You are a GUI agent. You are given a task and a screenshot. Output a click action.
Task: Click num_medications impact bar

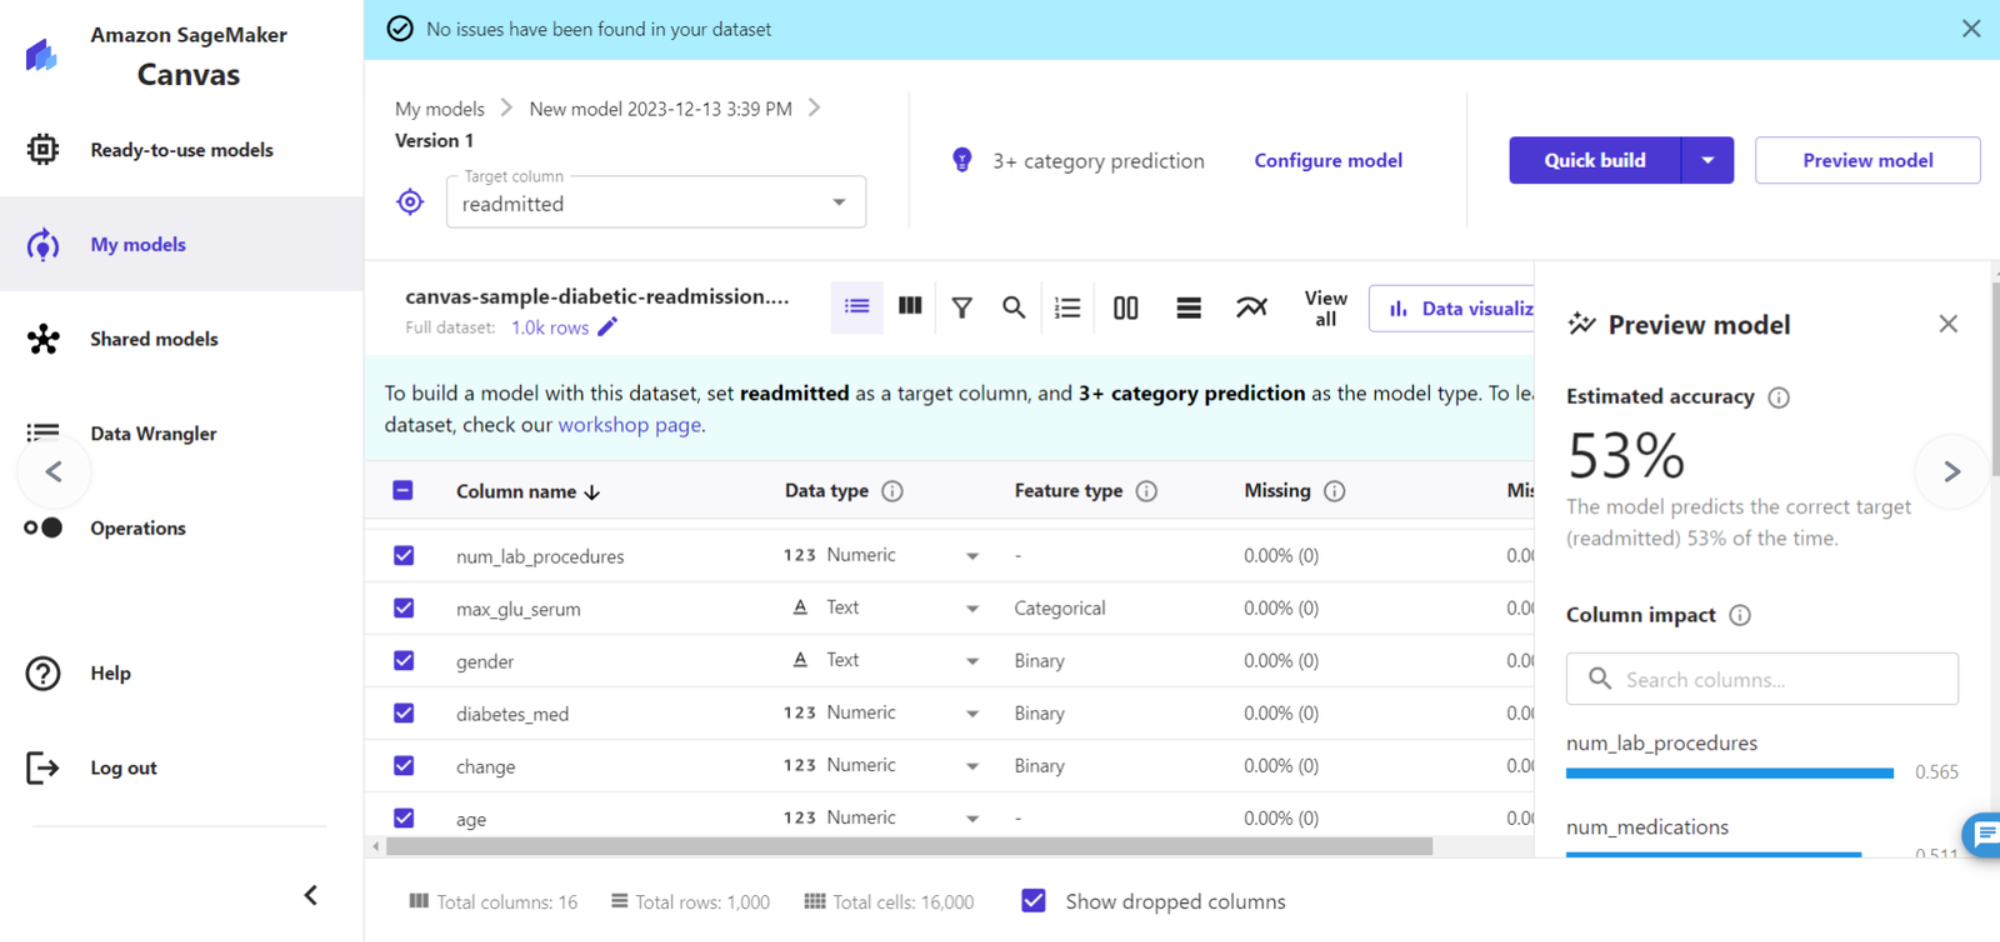pos(1713,854)
